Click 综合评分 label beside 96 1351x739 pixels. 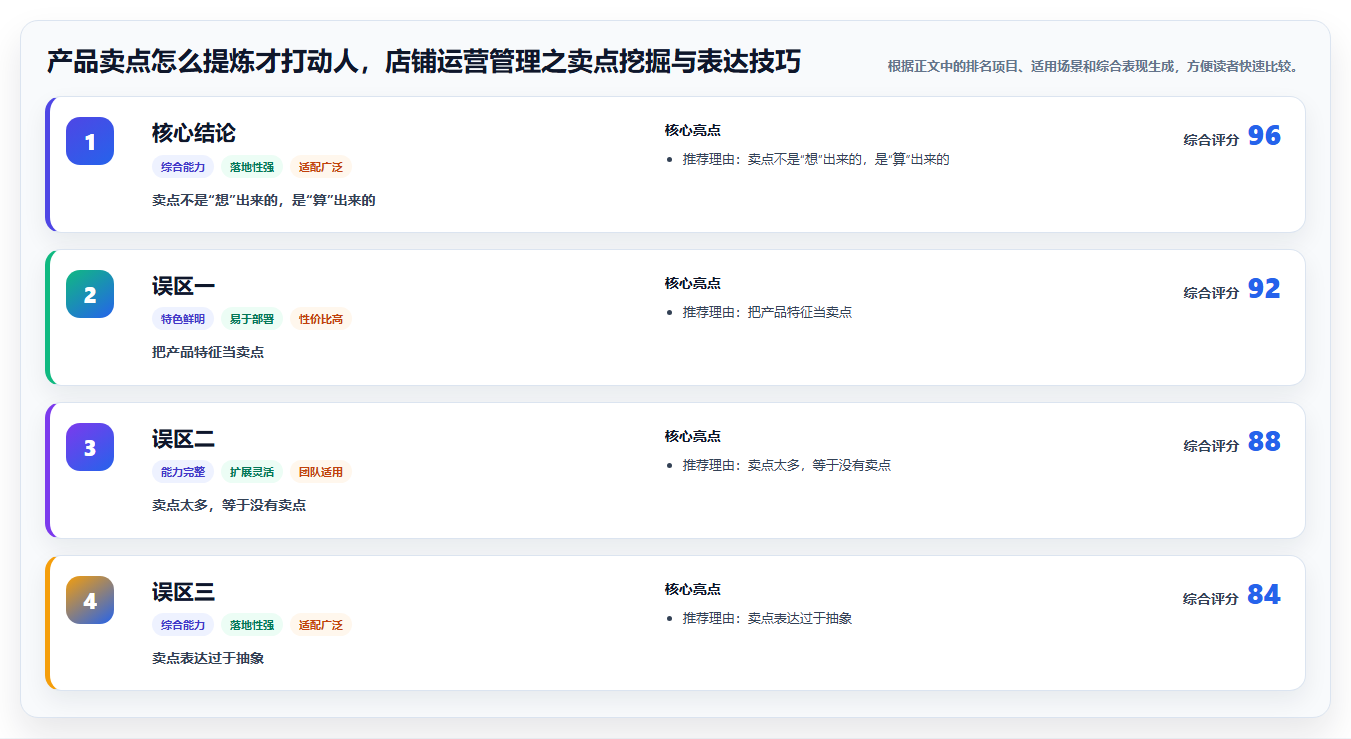pyautogui.click(x=1211, y=140)
